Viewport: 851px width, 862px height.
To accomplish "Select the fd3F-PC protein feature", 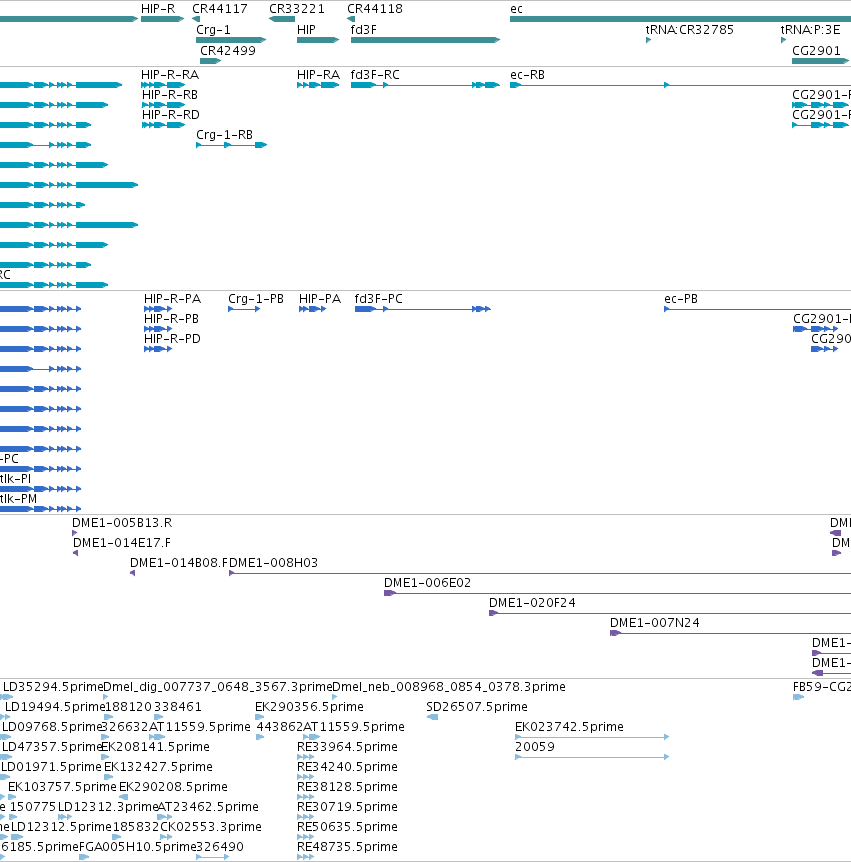I will pyautogui.click(x=423, y=309).
